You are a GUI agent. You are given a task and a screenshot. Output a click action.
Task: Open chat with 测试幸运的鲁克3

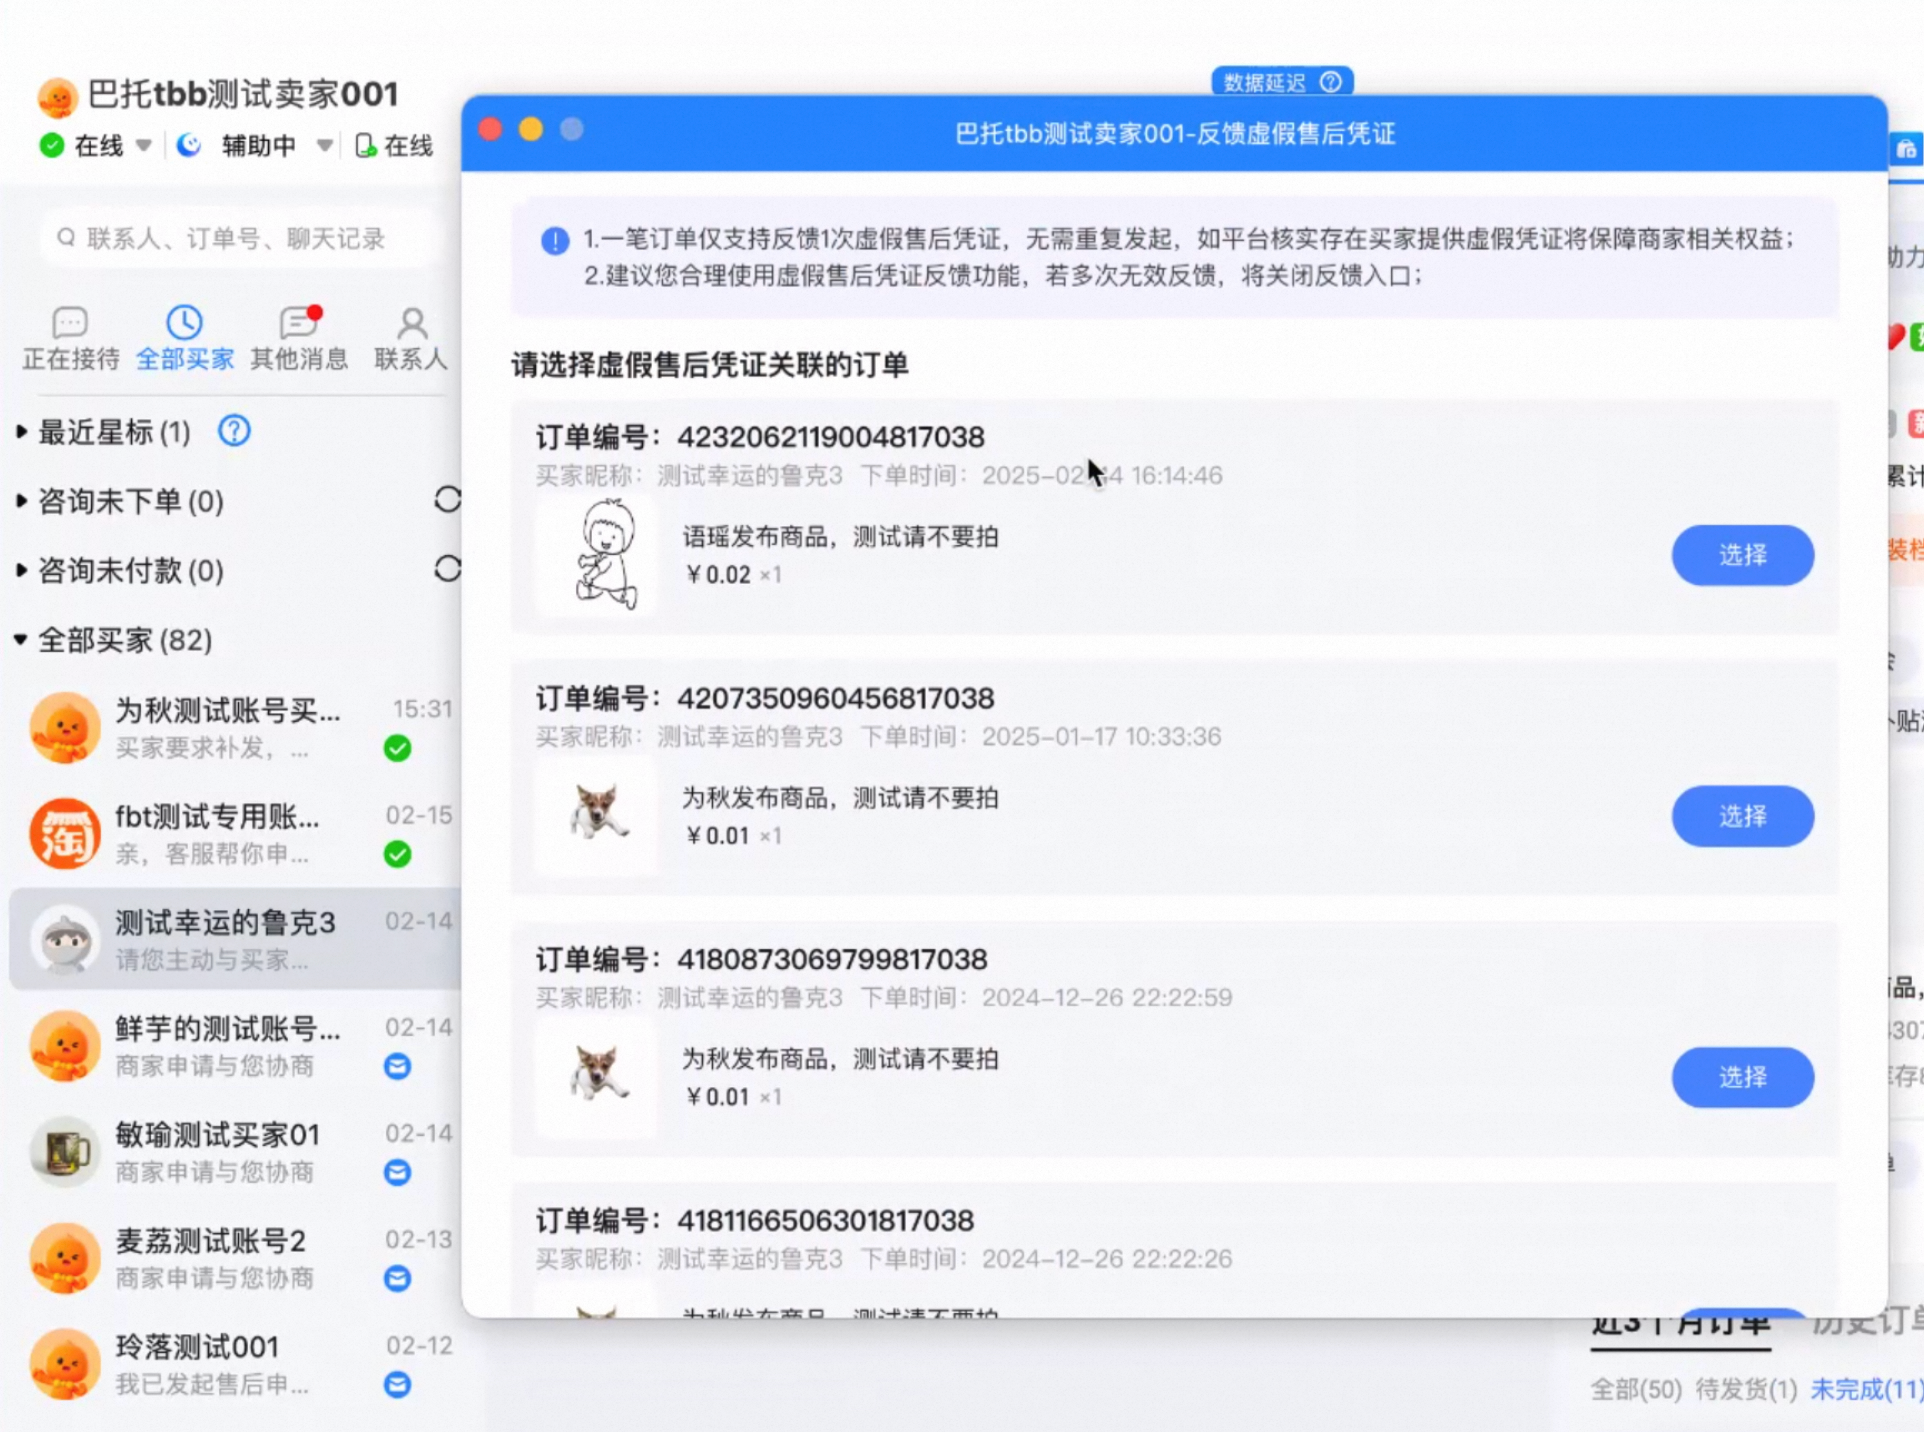tap(236, 939)
